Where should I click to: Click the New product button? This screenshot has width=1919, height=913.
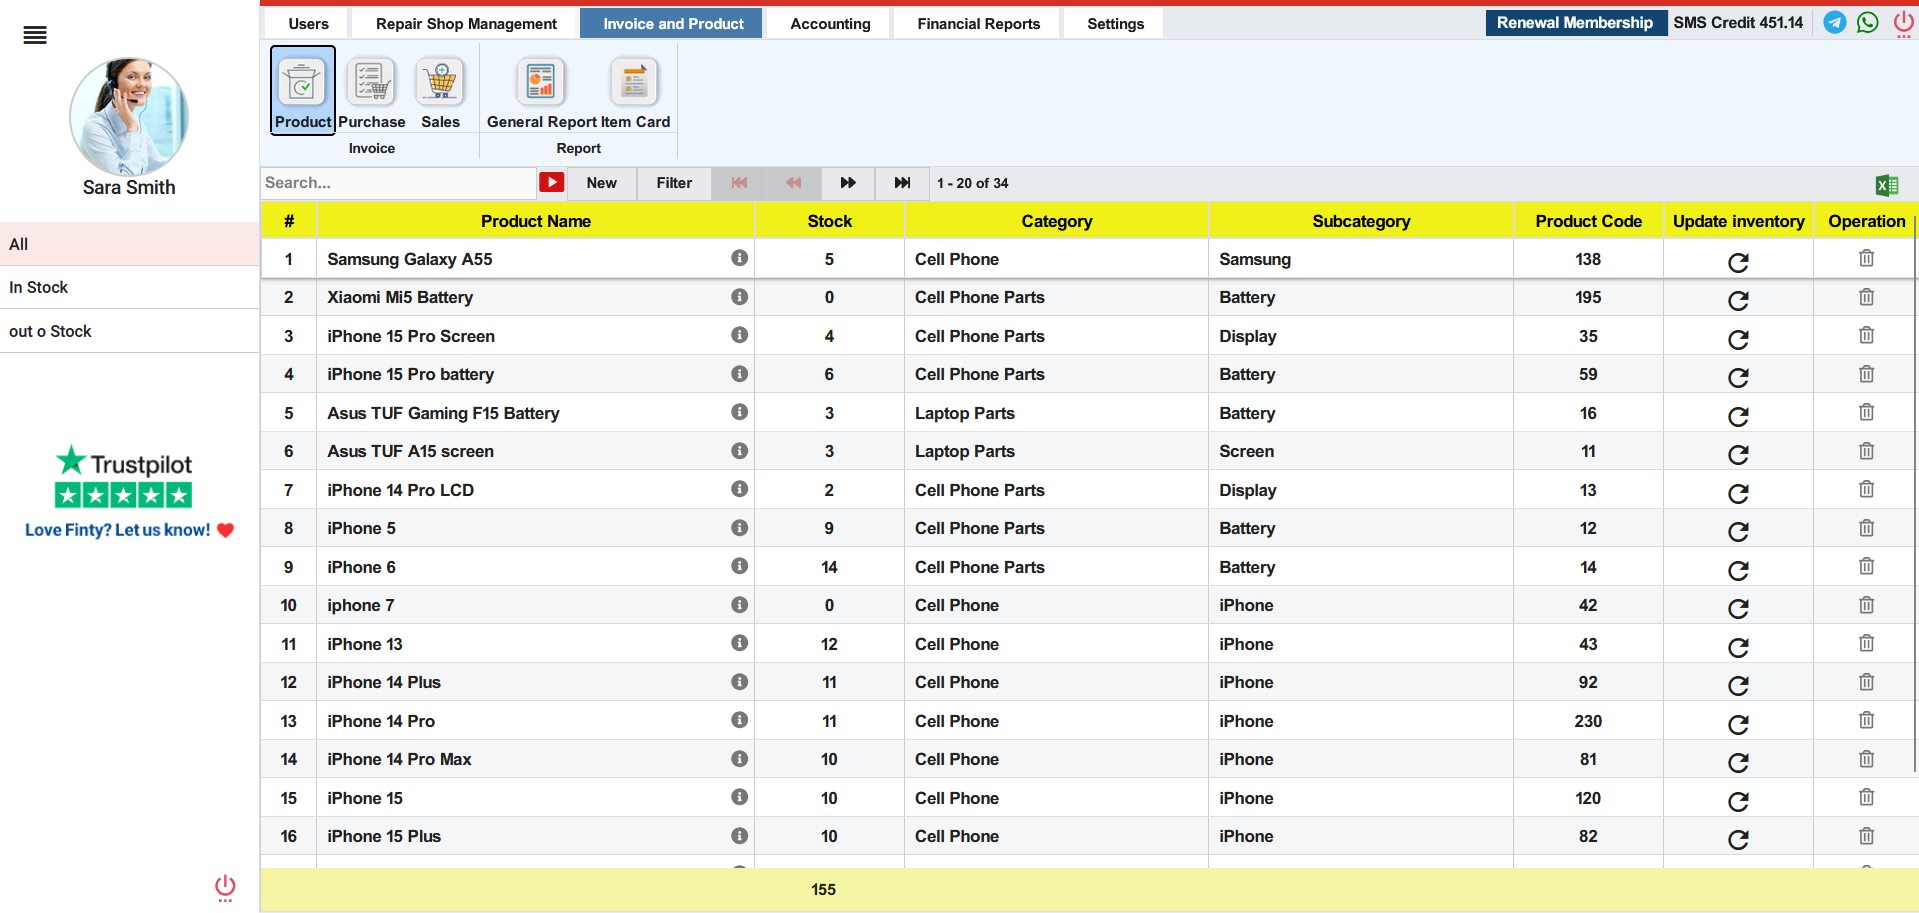601,183
